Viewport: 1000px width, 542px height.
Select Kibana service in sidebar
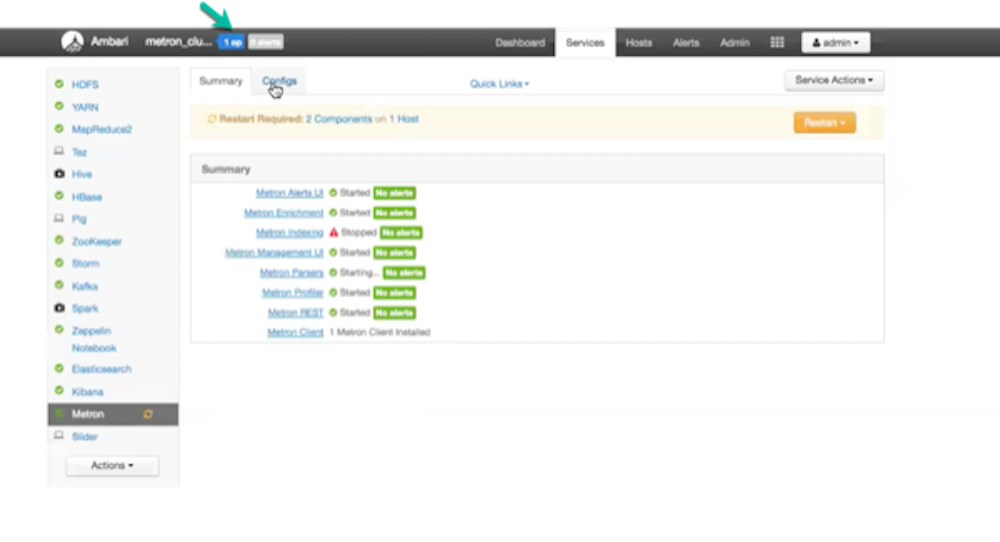click(87, 392)
